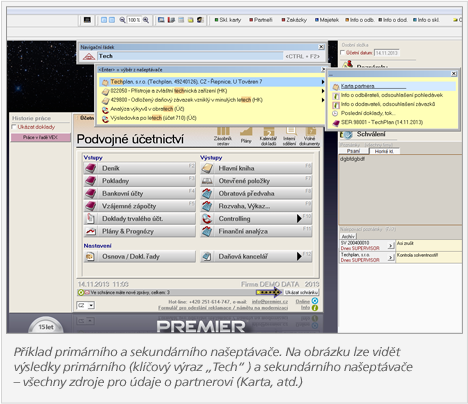Open arrow button beside Techplan, s.r.o. note
This screenshot has width=468, height=404.
(391, 257)
